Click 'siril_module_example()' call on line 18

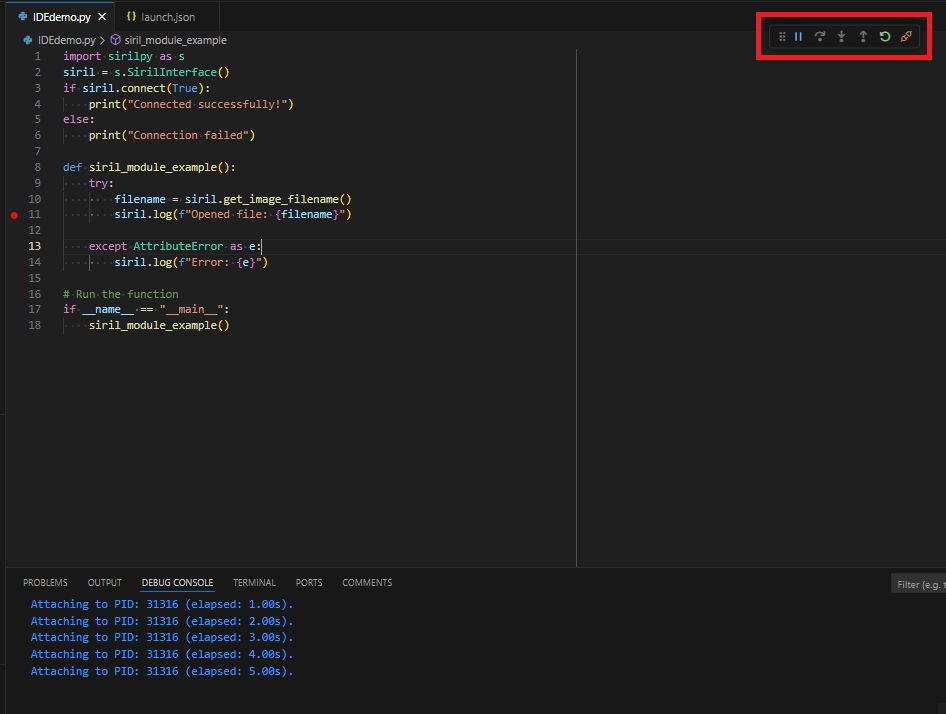coord(159,325)
